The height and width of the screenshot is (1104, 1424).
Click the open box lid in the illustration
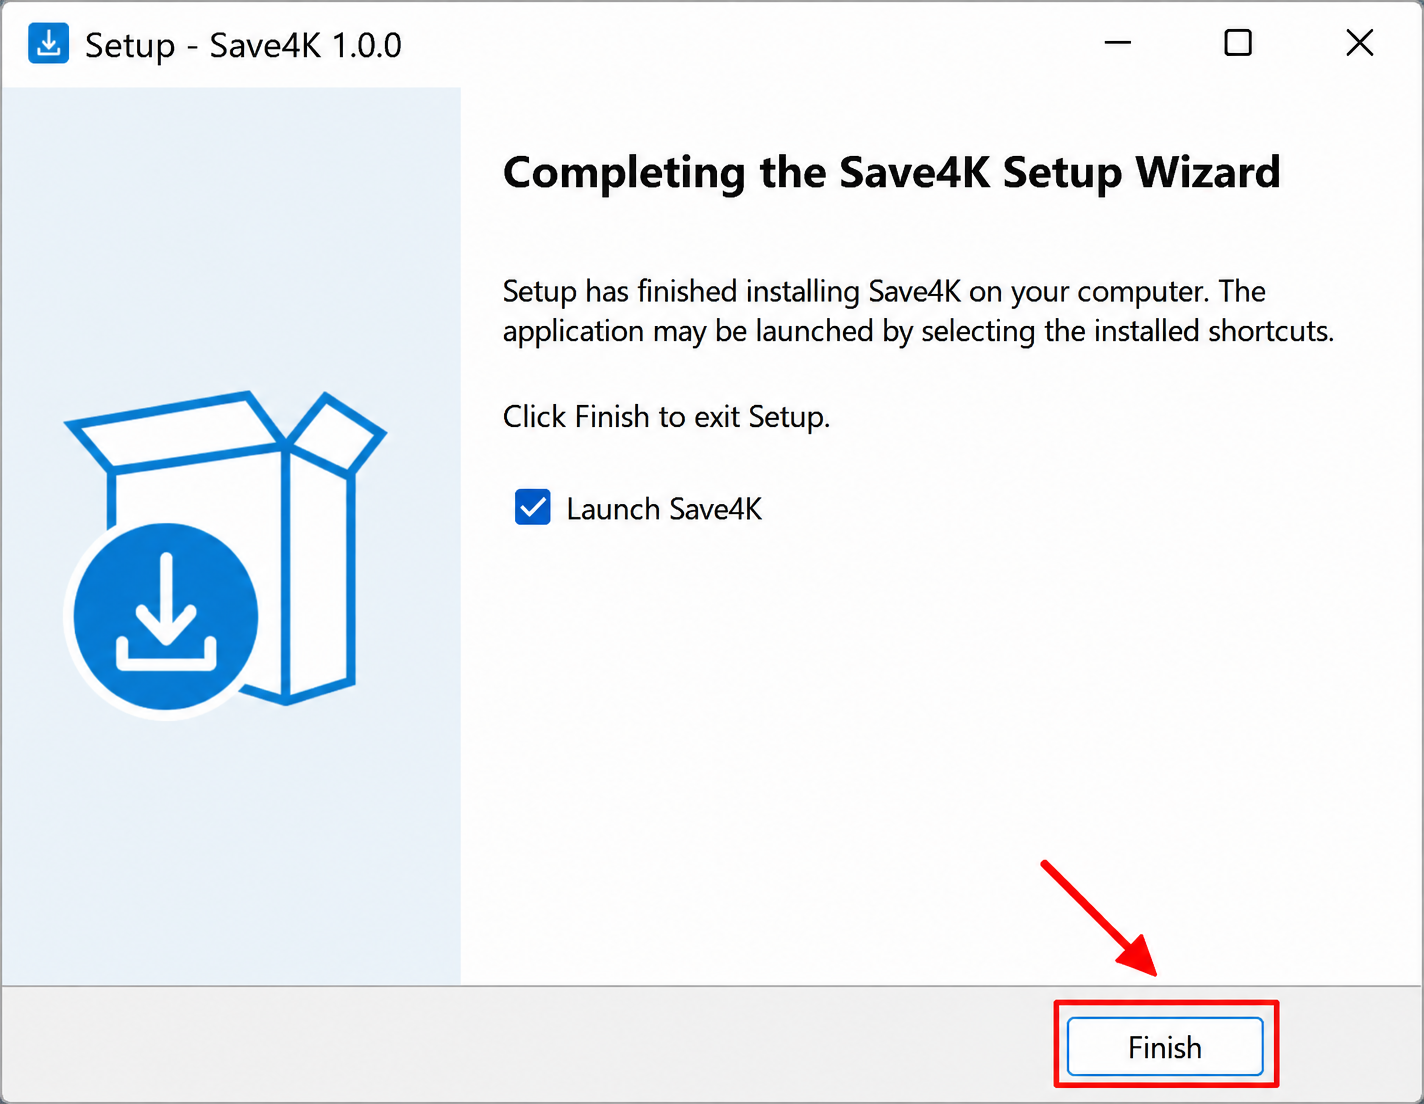pos(226,431)
